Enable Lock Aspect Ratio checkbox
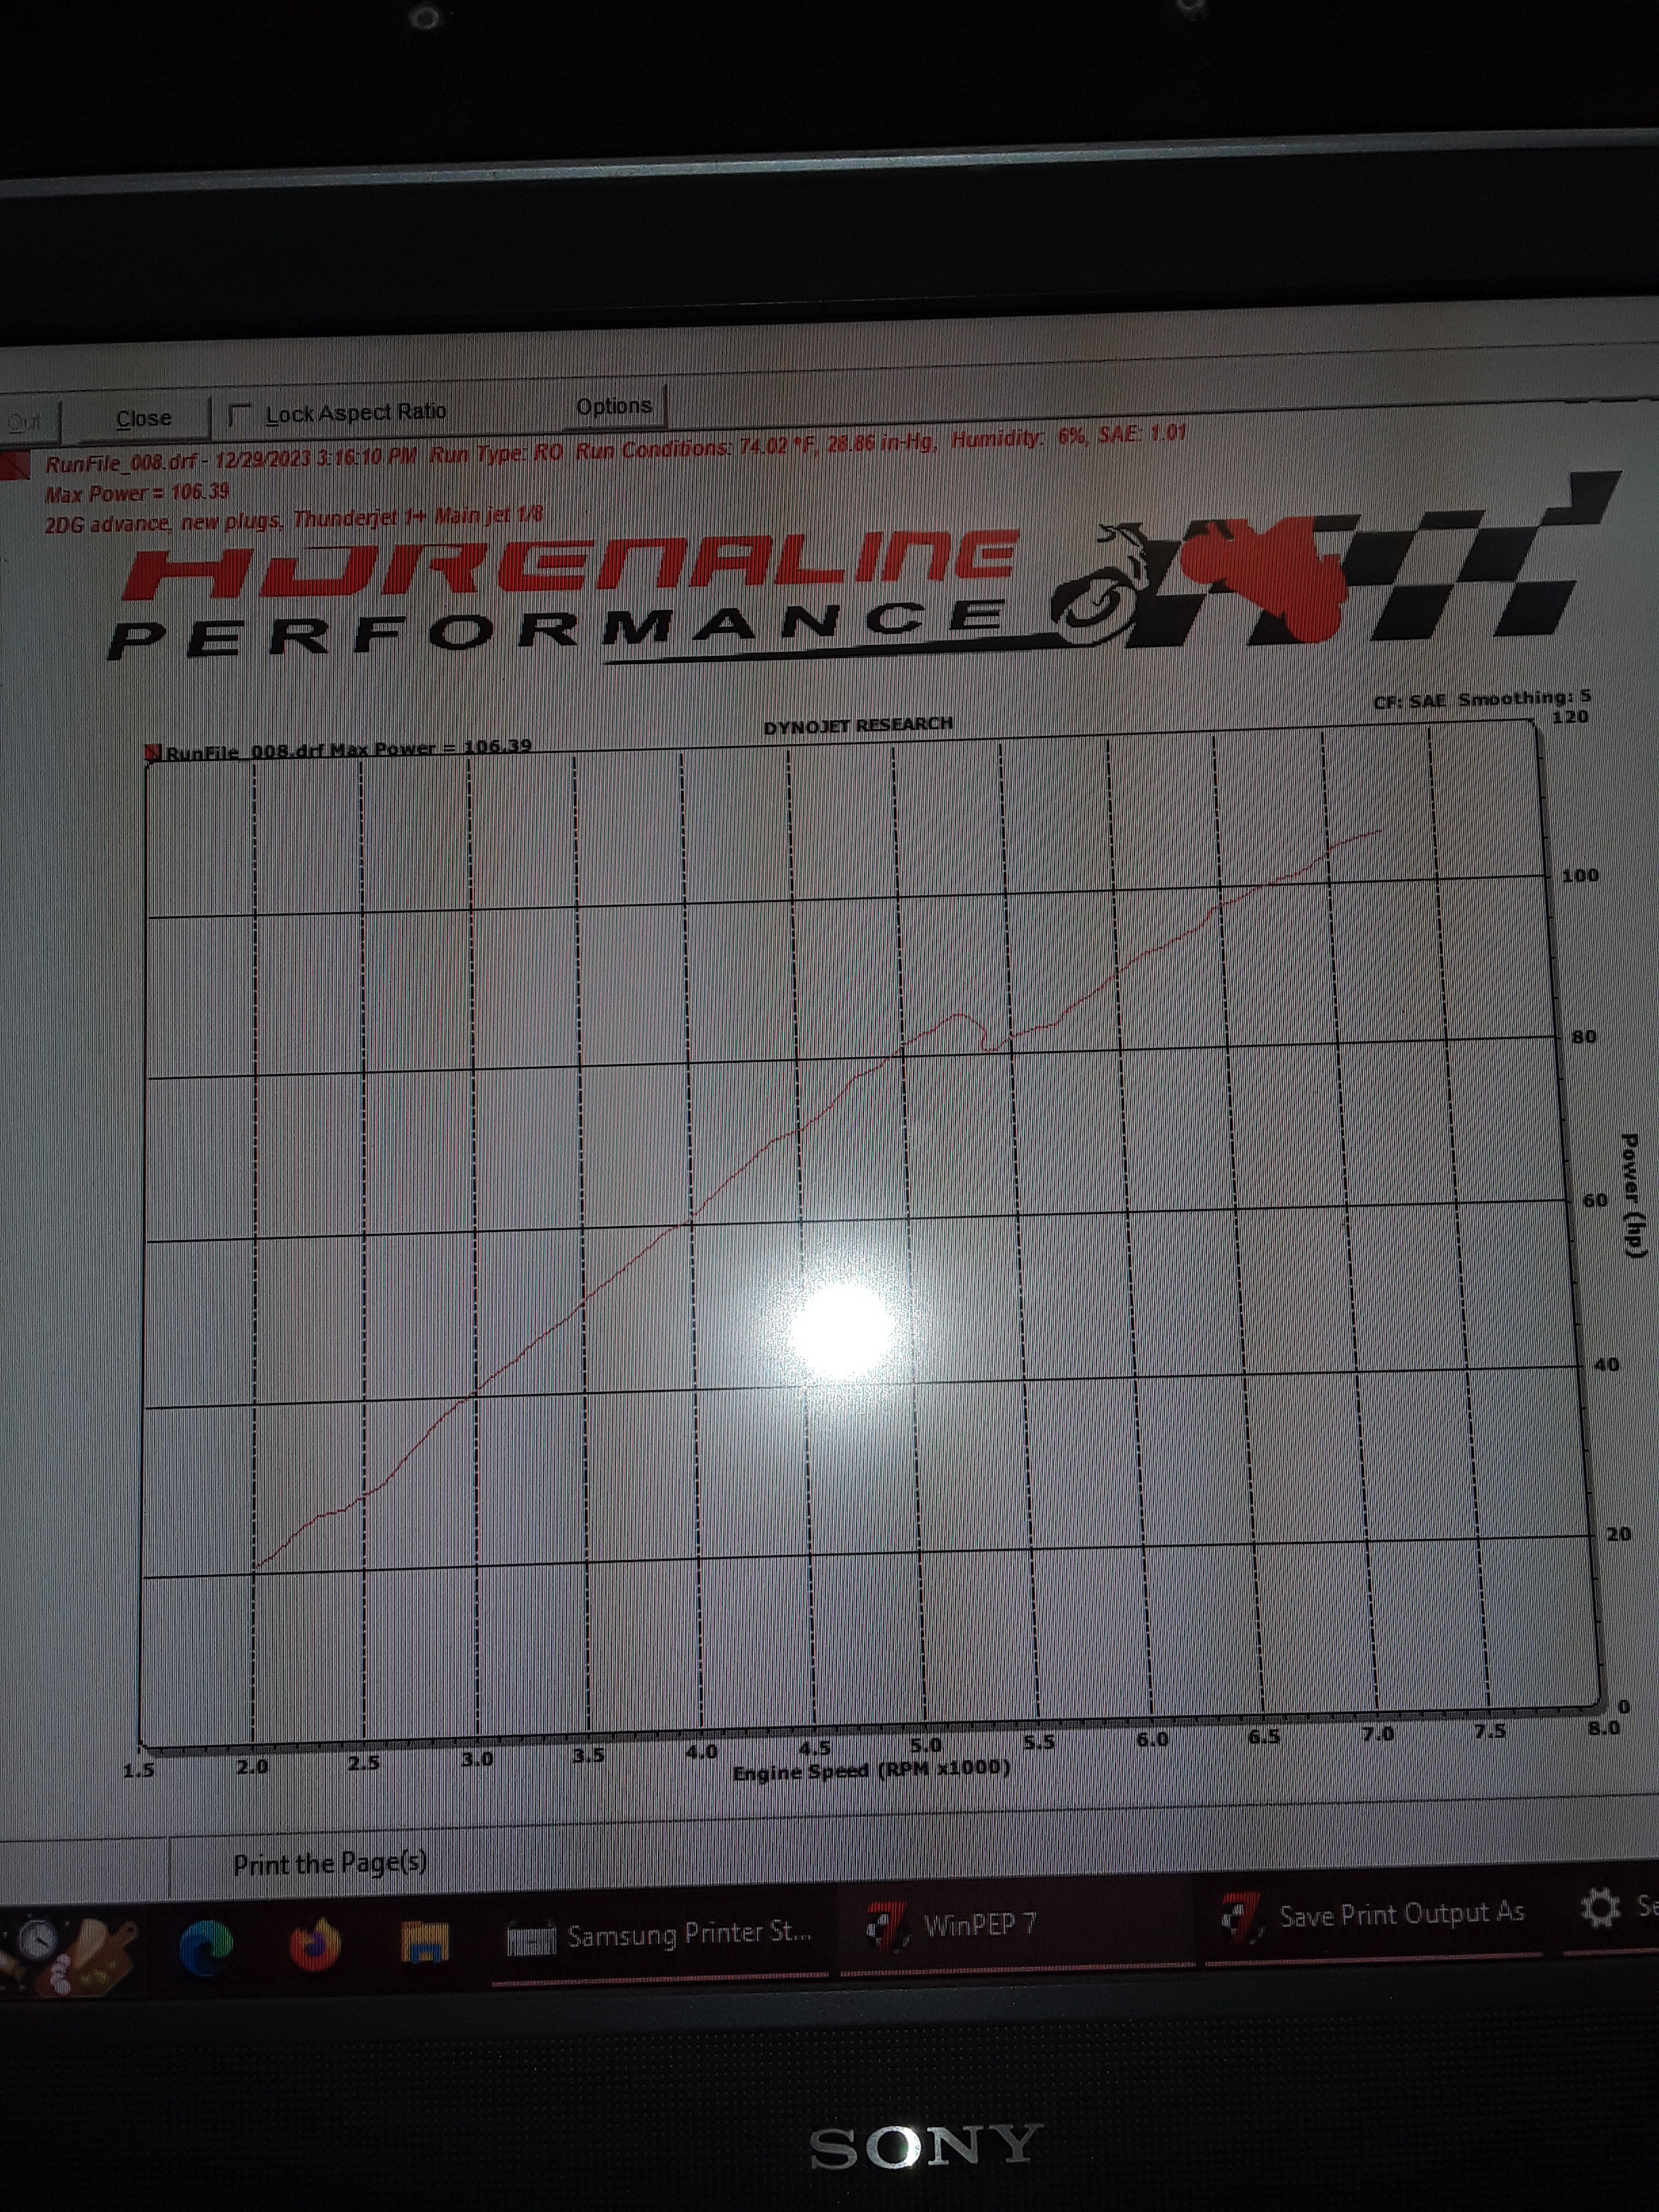Viewport: 1659px width, 2212px height. click(240, 415)
